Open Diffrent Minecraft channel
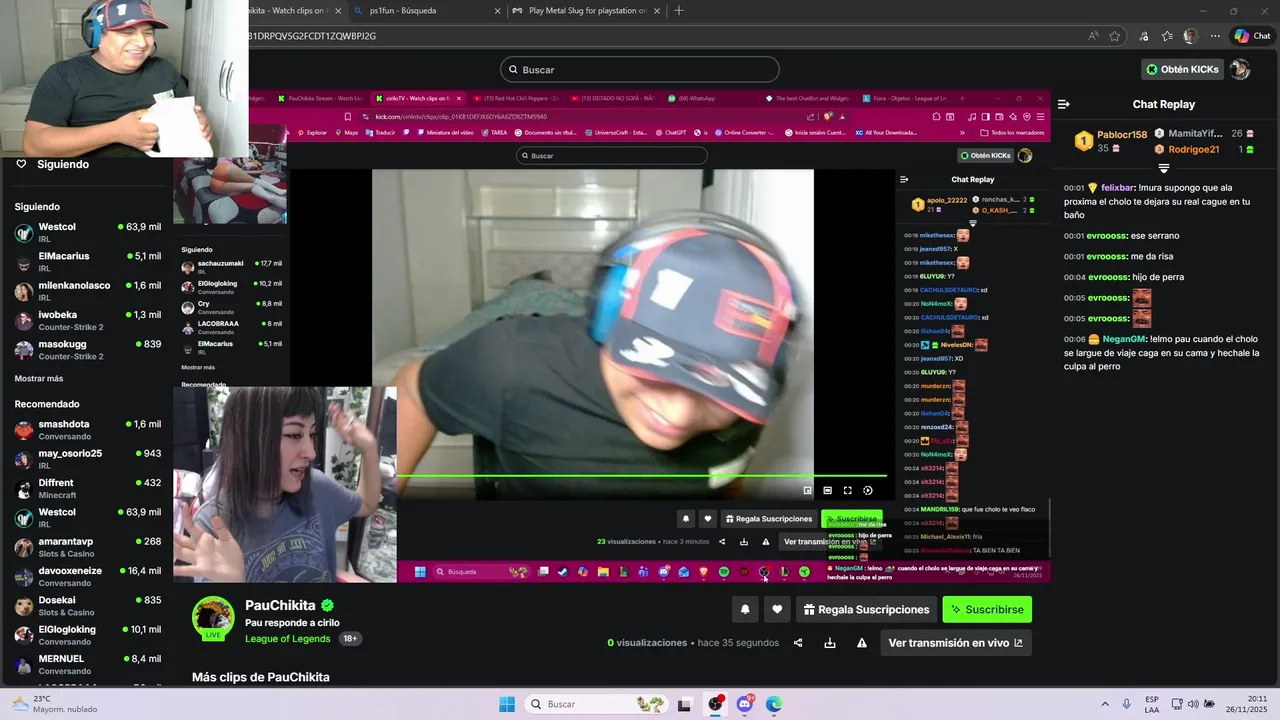The width and height of the screenshot is (1280, 720). [x=88, y=488]
